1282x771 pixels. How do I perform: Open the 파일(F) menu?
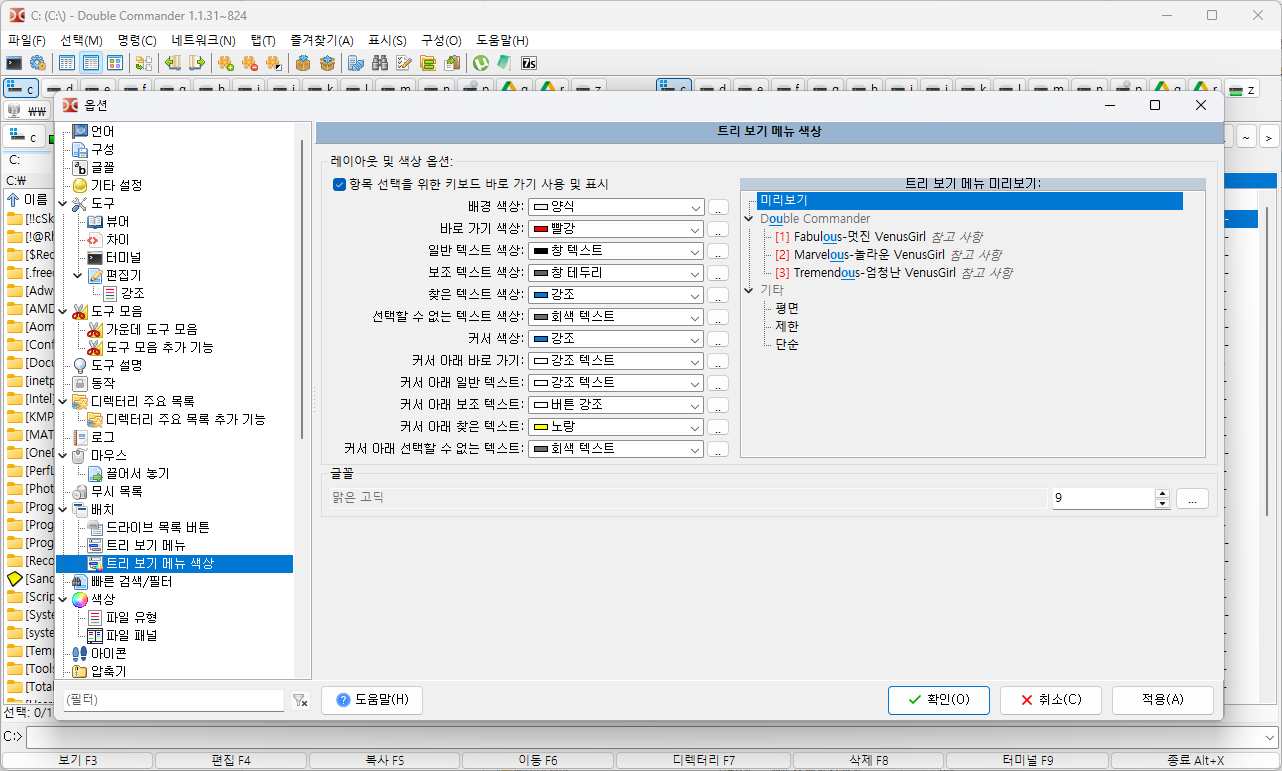pyautogui.click(x=27, y=40)
